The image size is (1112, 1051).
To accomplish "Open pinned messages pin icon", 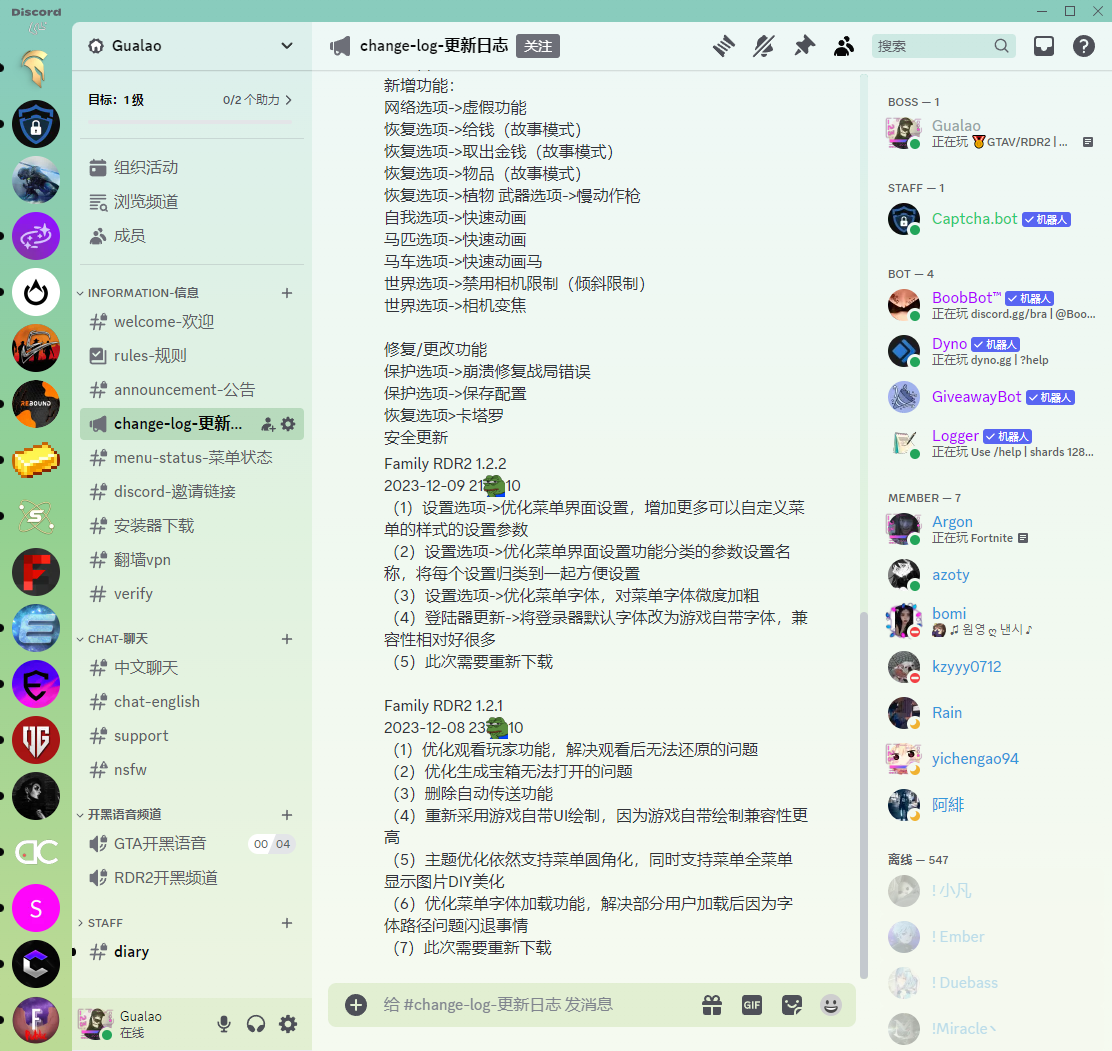I will click(x=804, y=46).
